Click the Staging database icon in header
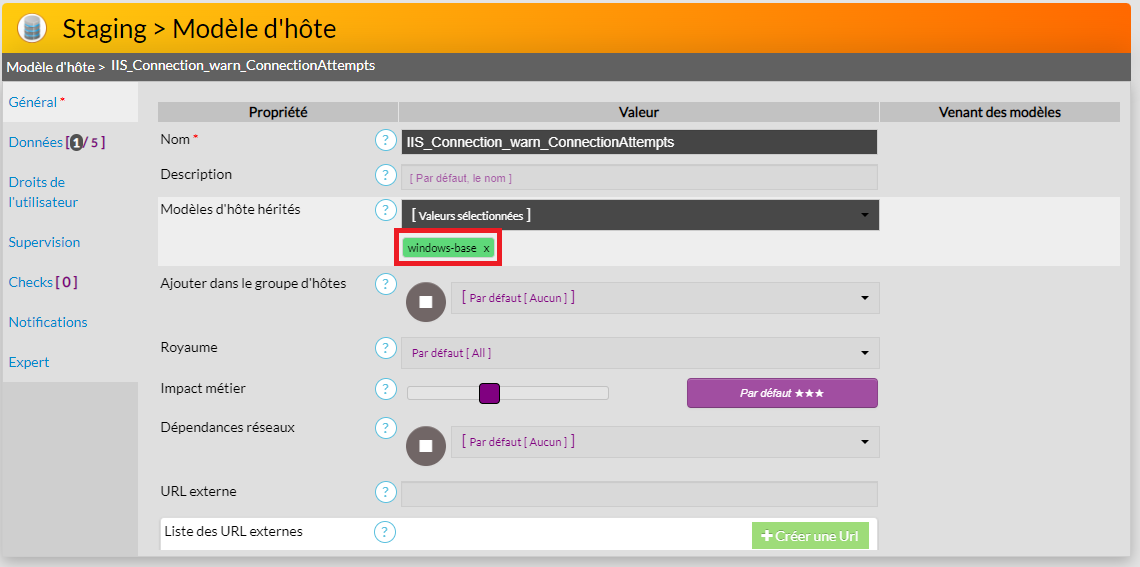 32,28
